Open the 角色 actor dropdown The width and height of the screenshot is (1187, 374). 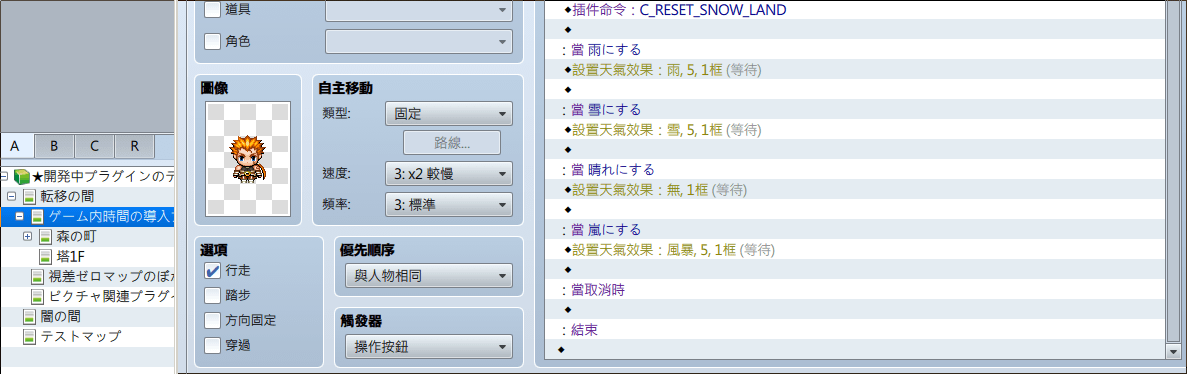(419, 41)
